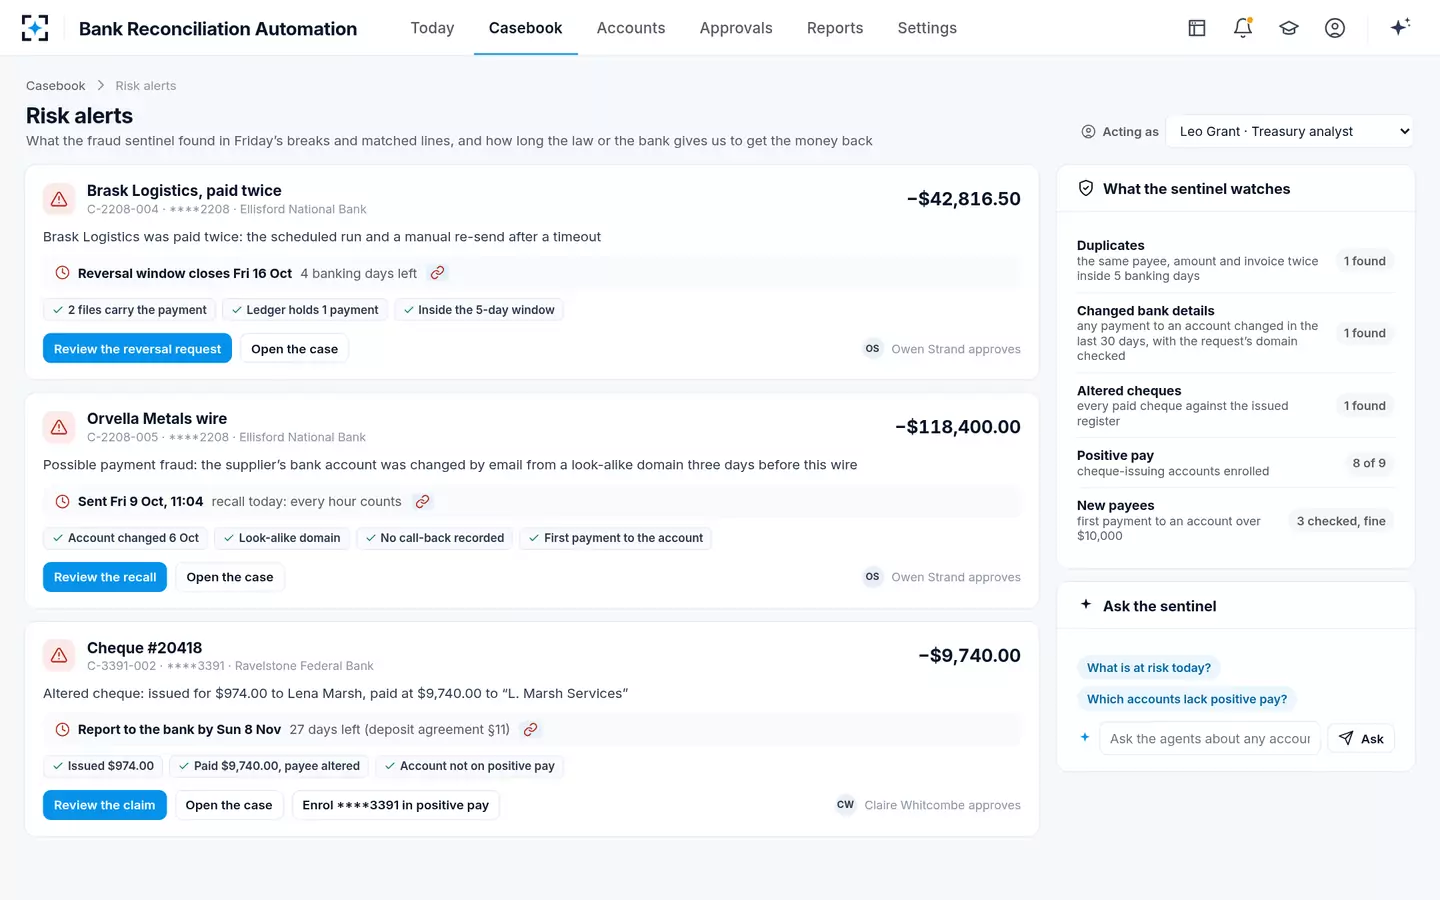Switch to the Today tab
This screenshot has height=900, width=1440.
[x=432, y=28]
